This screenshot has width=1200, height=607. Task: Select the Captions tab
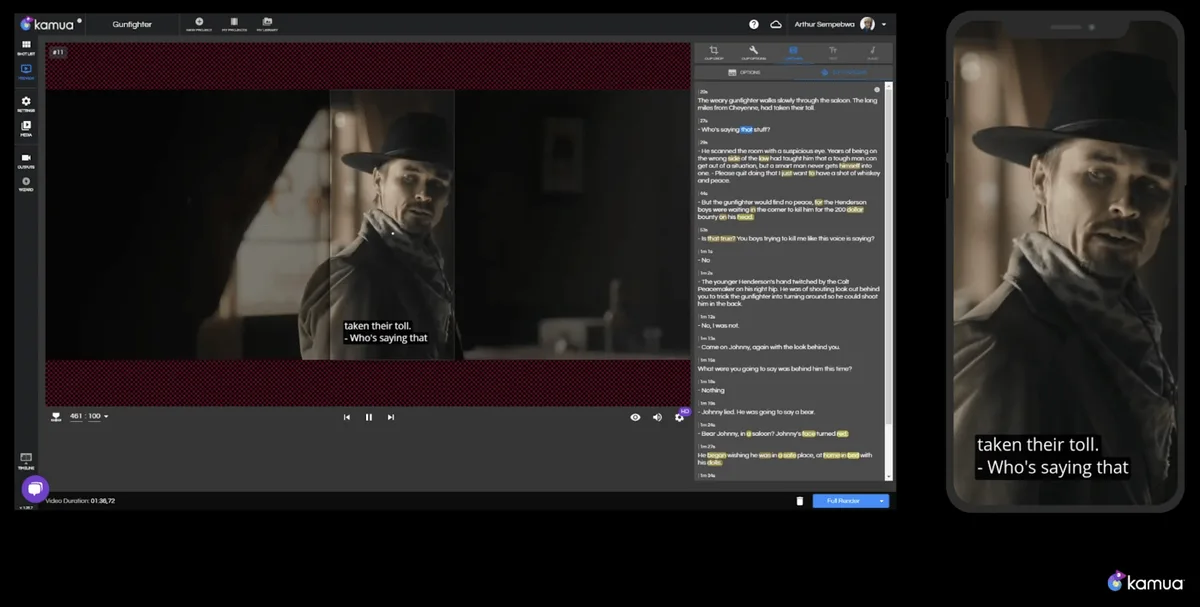coord(793,52)
